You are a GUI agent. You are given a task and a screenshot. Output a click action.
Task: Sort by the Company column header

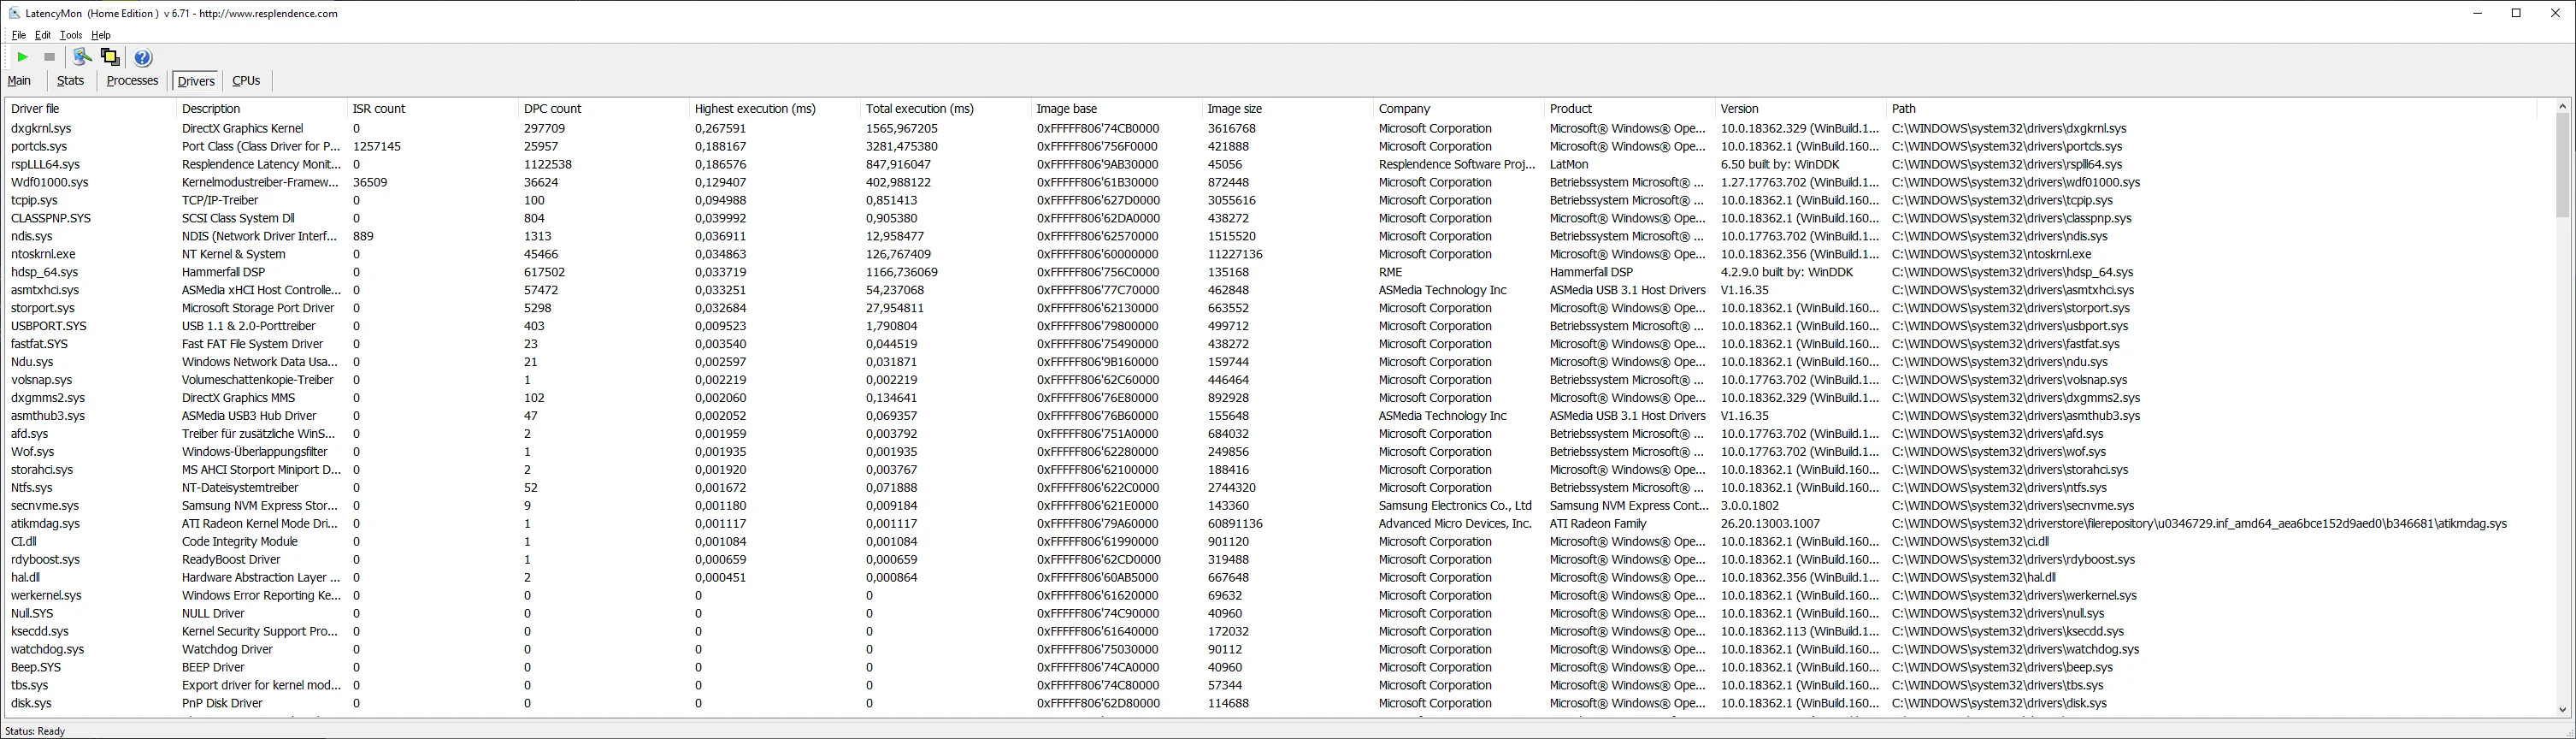coord(1458,108)
